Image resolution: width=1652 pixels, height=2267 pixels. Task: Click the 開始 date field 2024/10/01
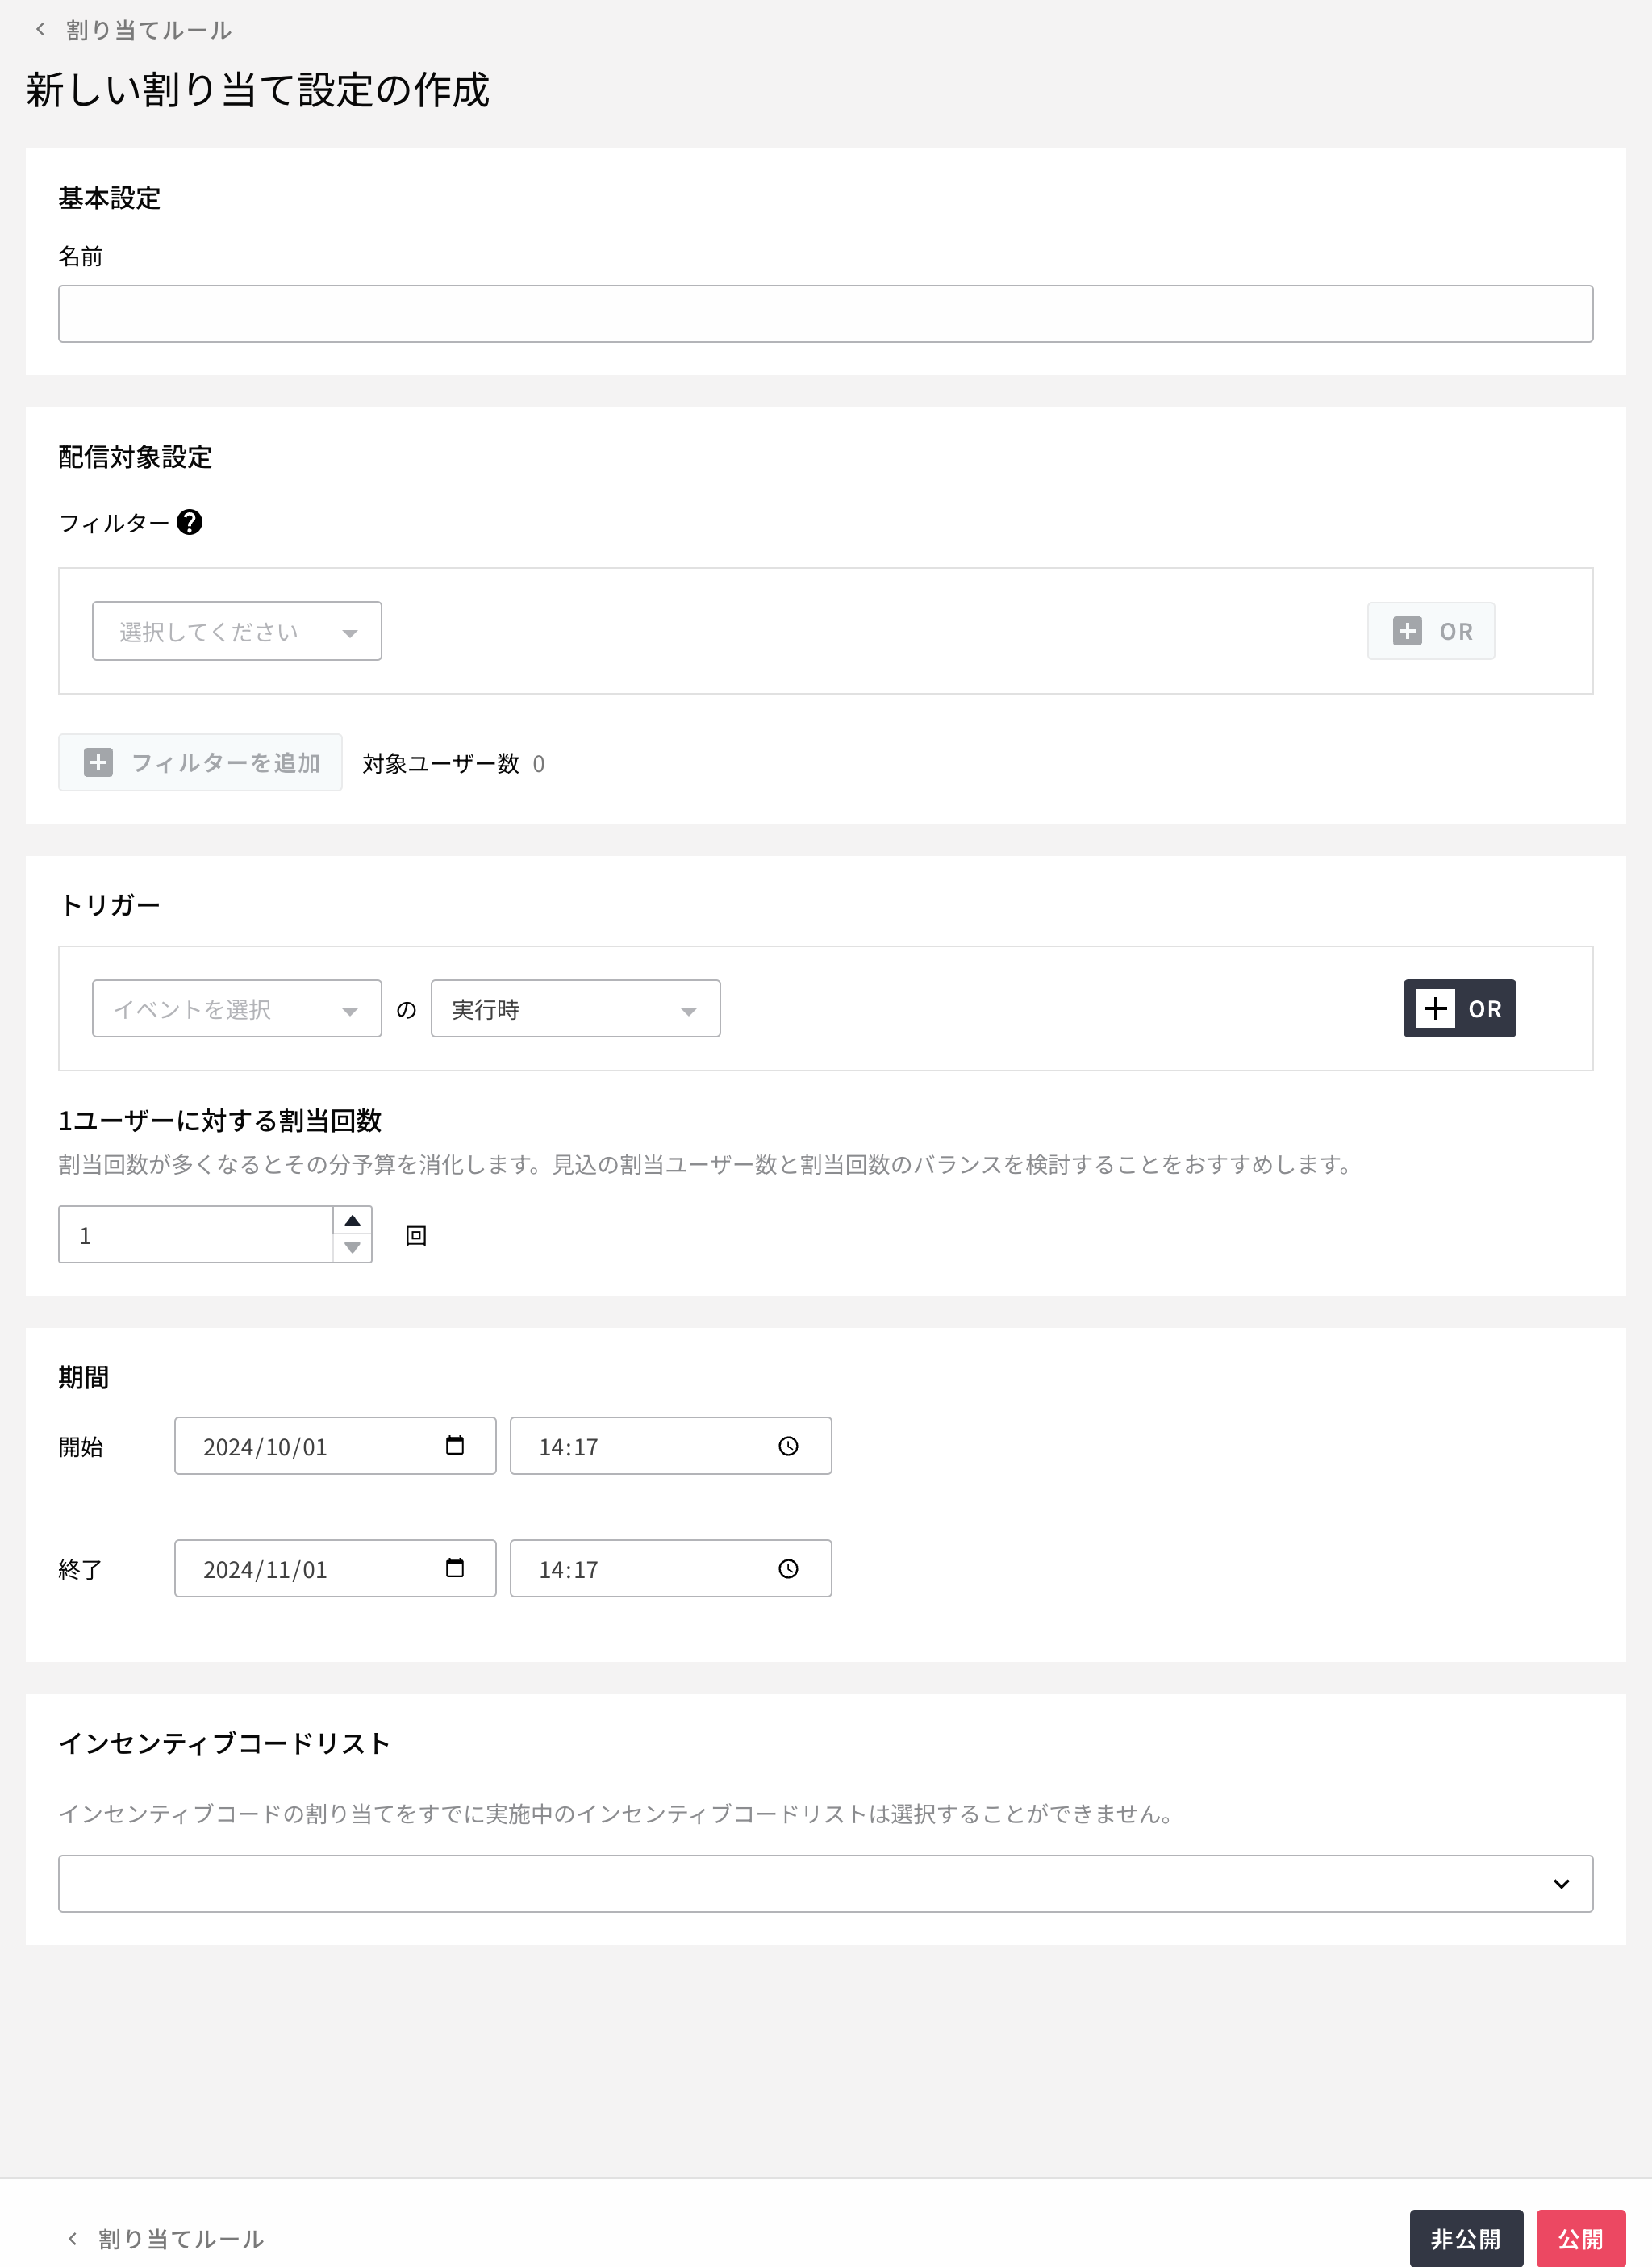pyautogui.click(x=335, y=1445)
